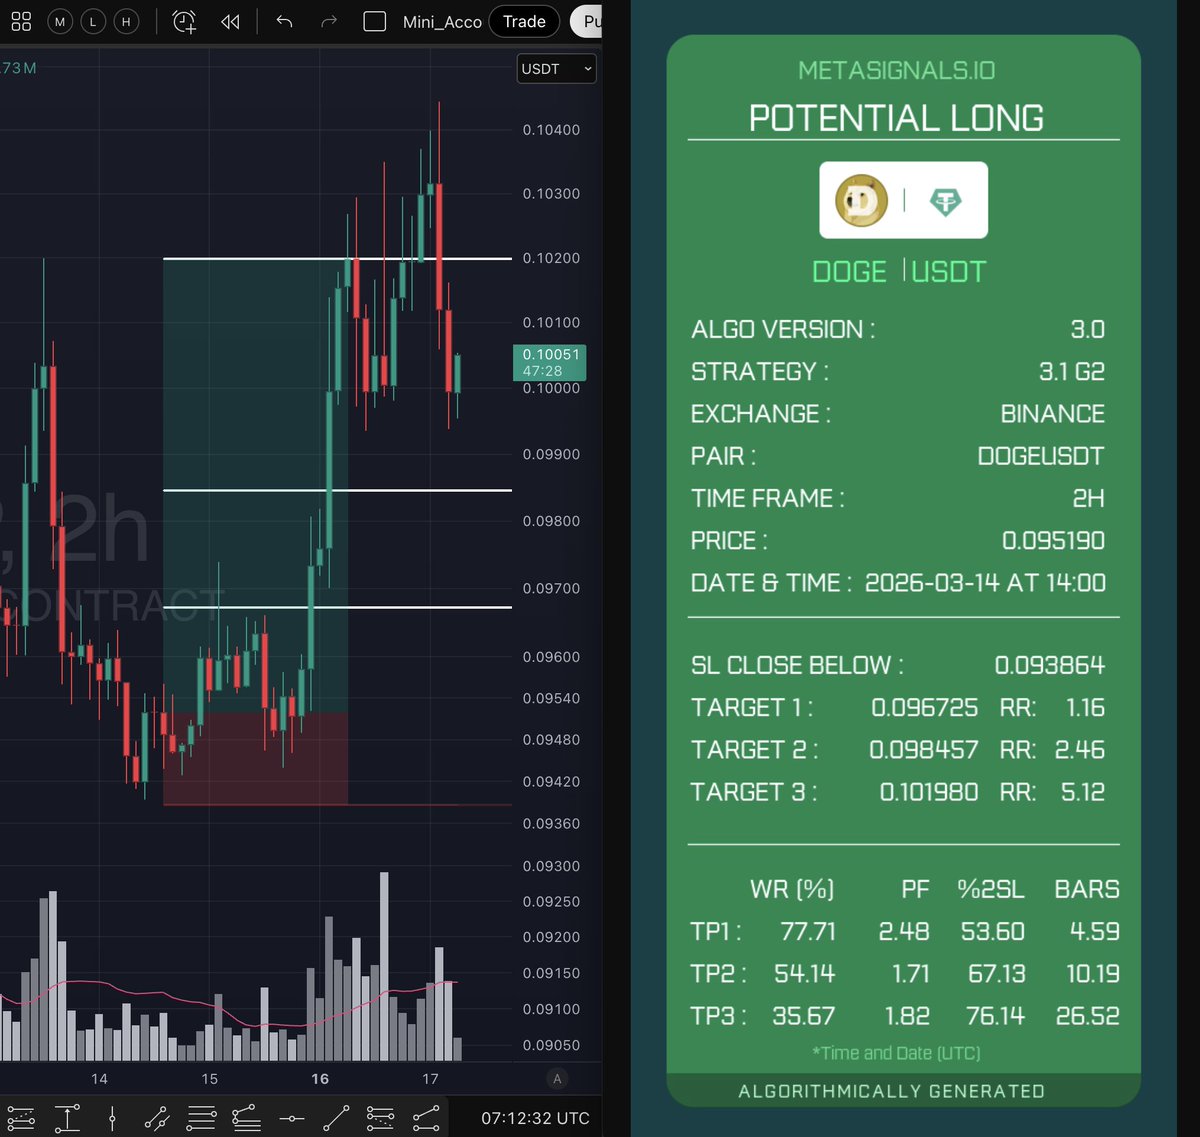Screen dimensions: 1200x1137
Task: Click the top white target line at 0.10200
Action: coord(337,259)
